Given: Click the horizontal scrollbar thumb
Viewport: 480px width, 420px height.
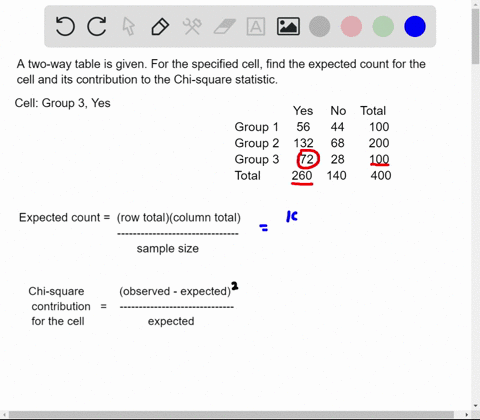Looking at the screenshot, I should tap(231, 415).
